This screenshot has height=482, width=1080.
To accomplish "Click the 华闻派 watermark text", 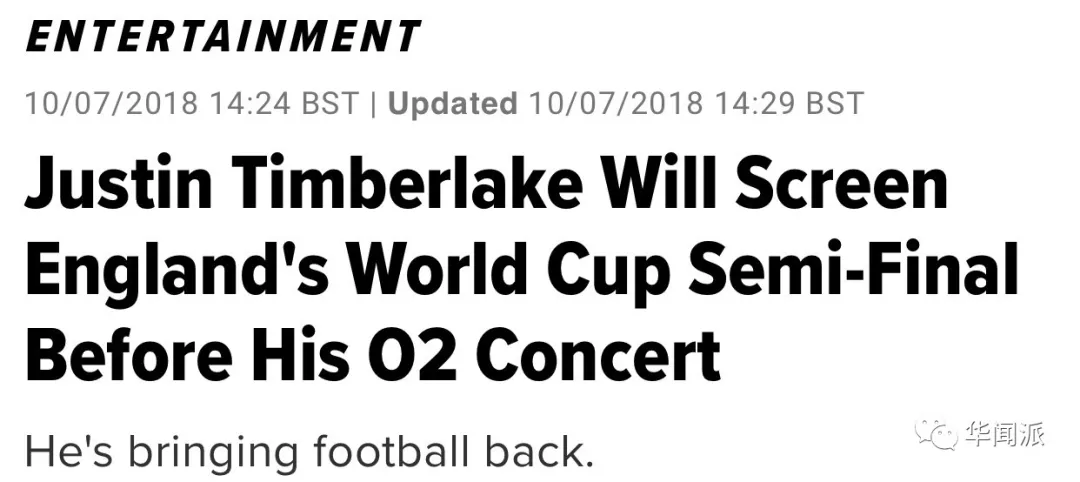I will 1004,434.
